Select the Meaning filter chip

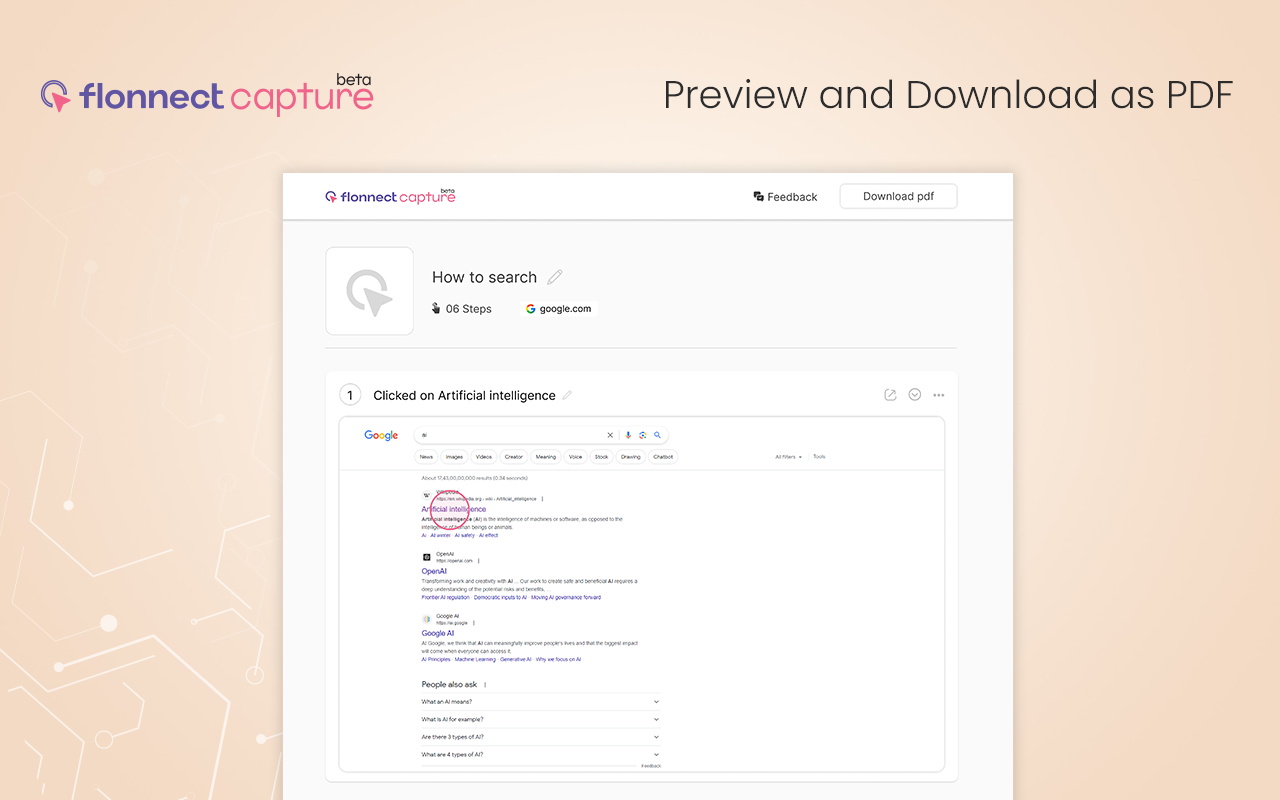[545, 457]
